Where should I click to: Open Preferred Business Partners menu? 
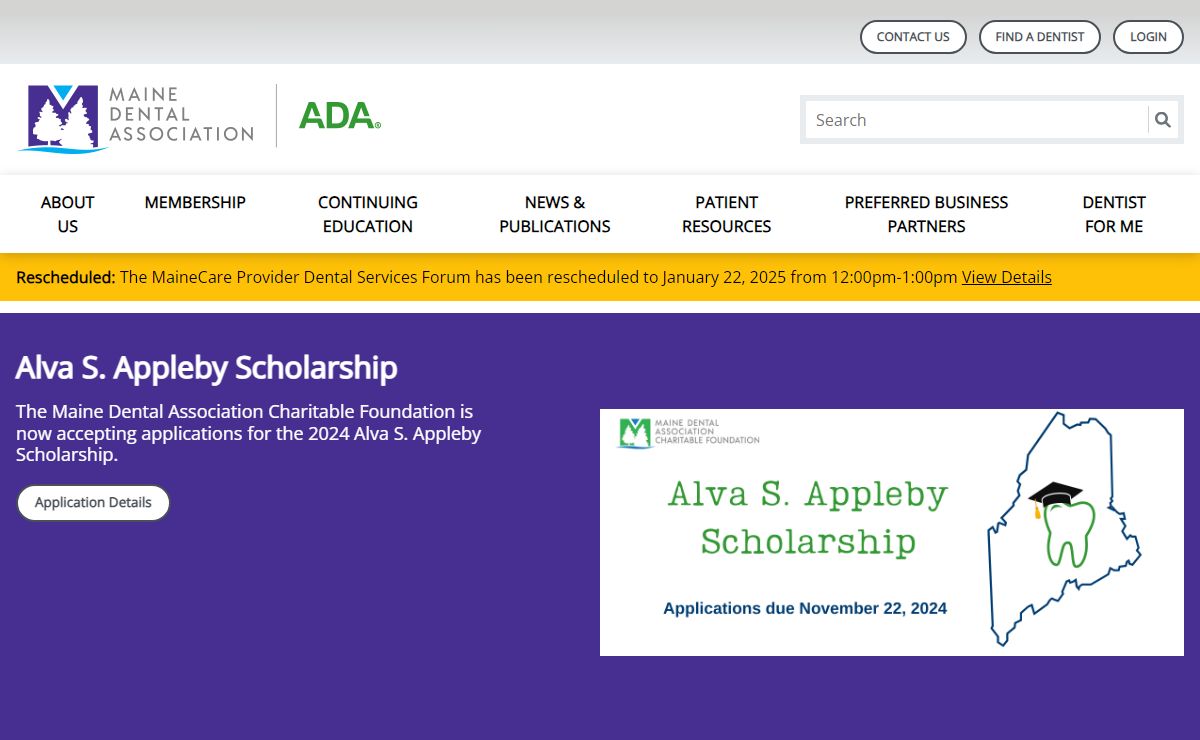click(x=926, y=214)
